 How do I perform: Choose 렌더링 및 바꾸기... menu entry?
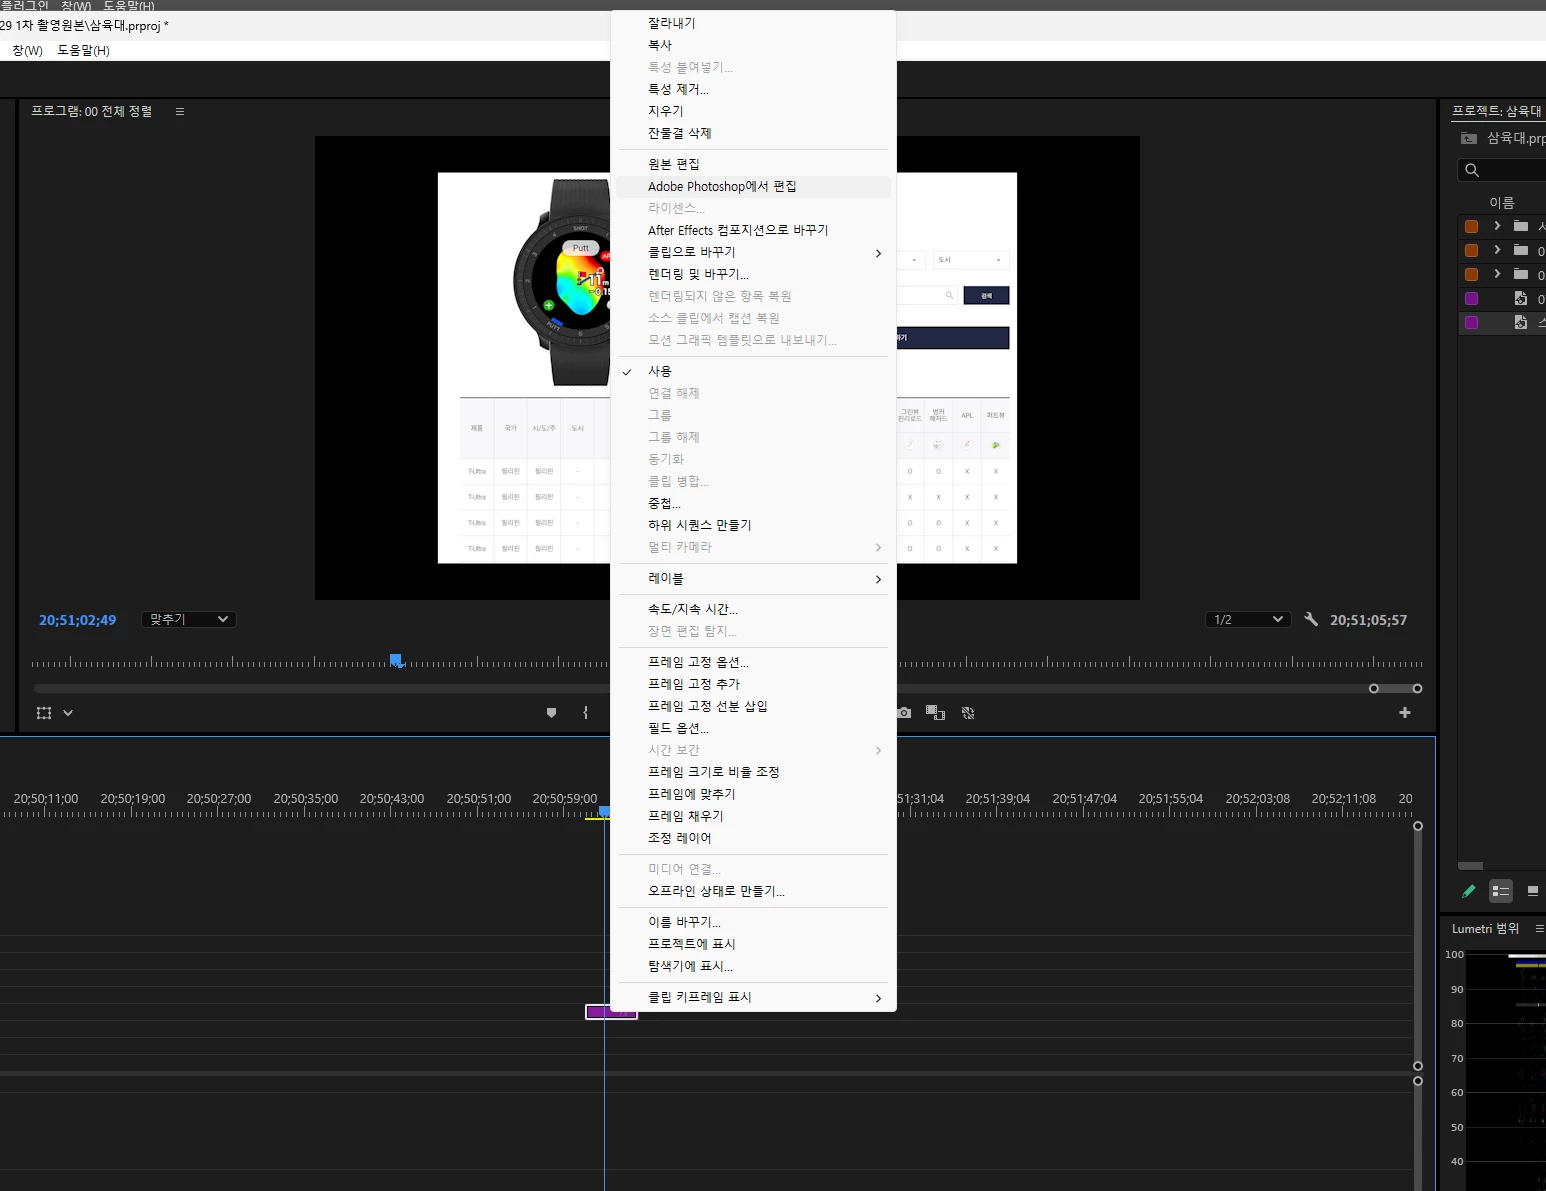click(x=753, y=274)
